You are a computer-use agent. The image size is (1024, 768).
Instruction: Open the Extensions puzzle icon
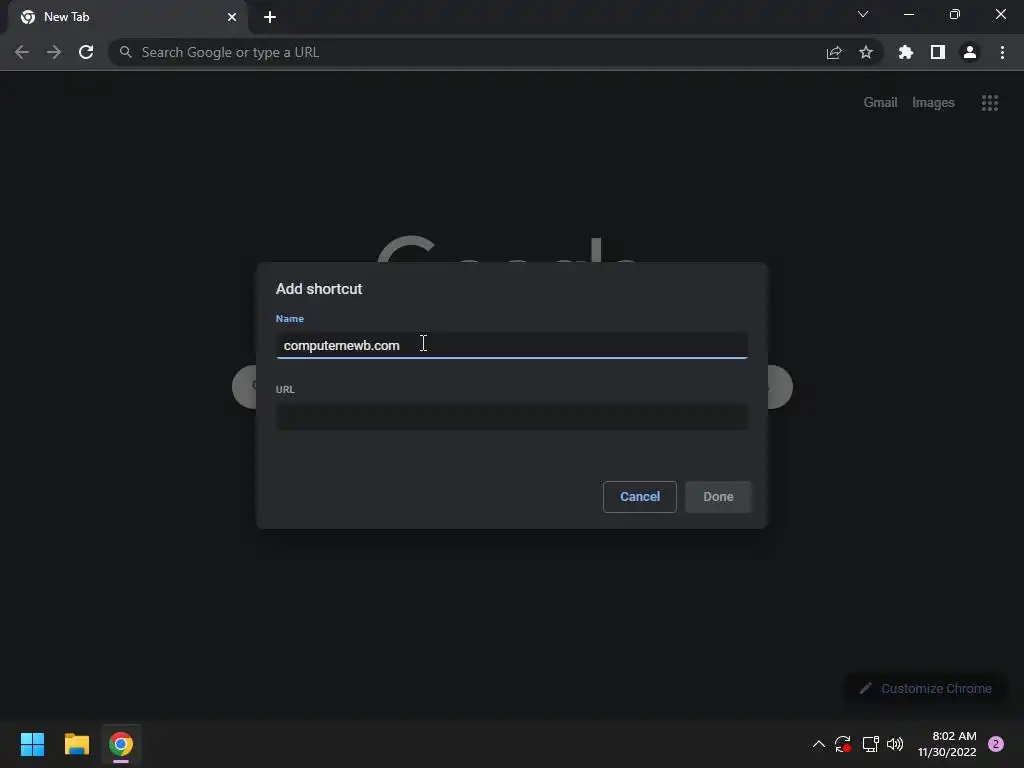(x=906, y=52)
